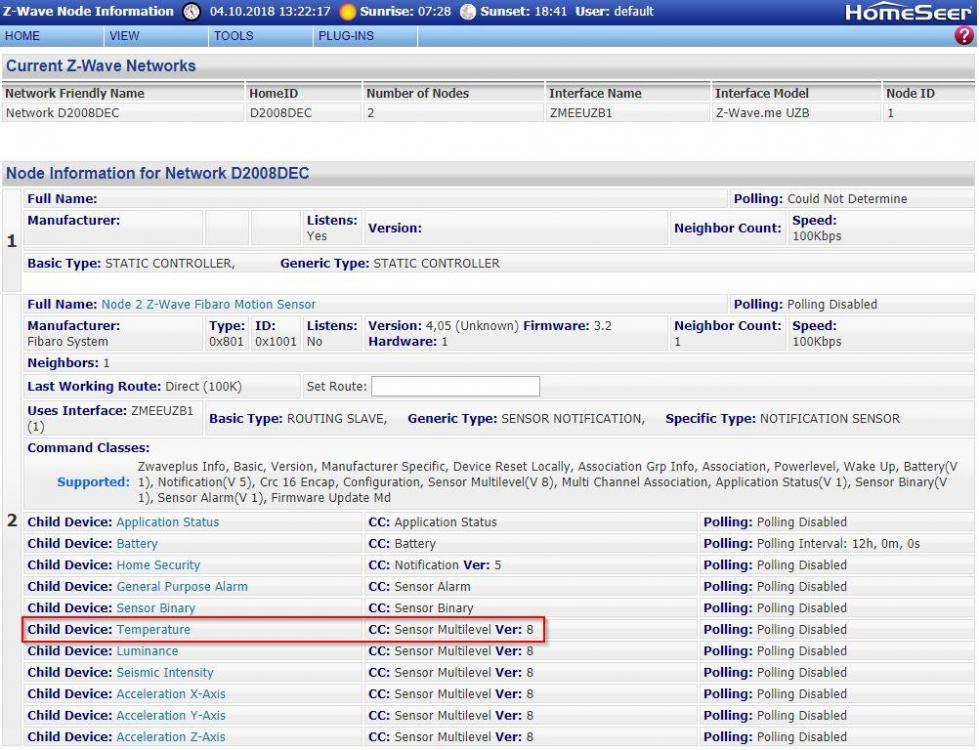Select the Home Security child device
Image resolution: width=979 pixels, height=750 pixels.
coord(158,565)
